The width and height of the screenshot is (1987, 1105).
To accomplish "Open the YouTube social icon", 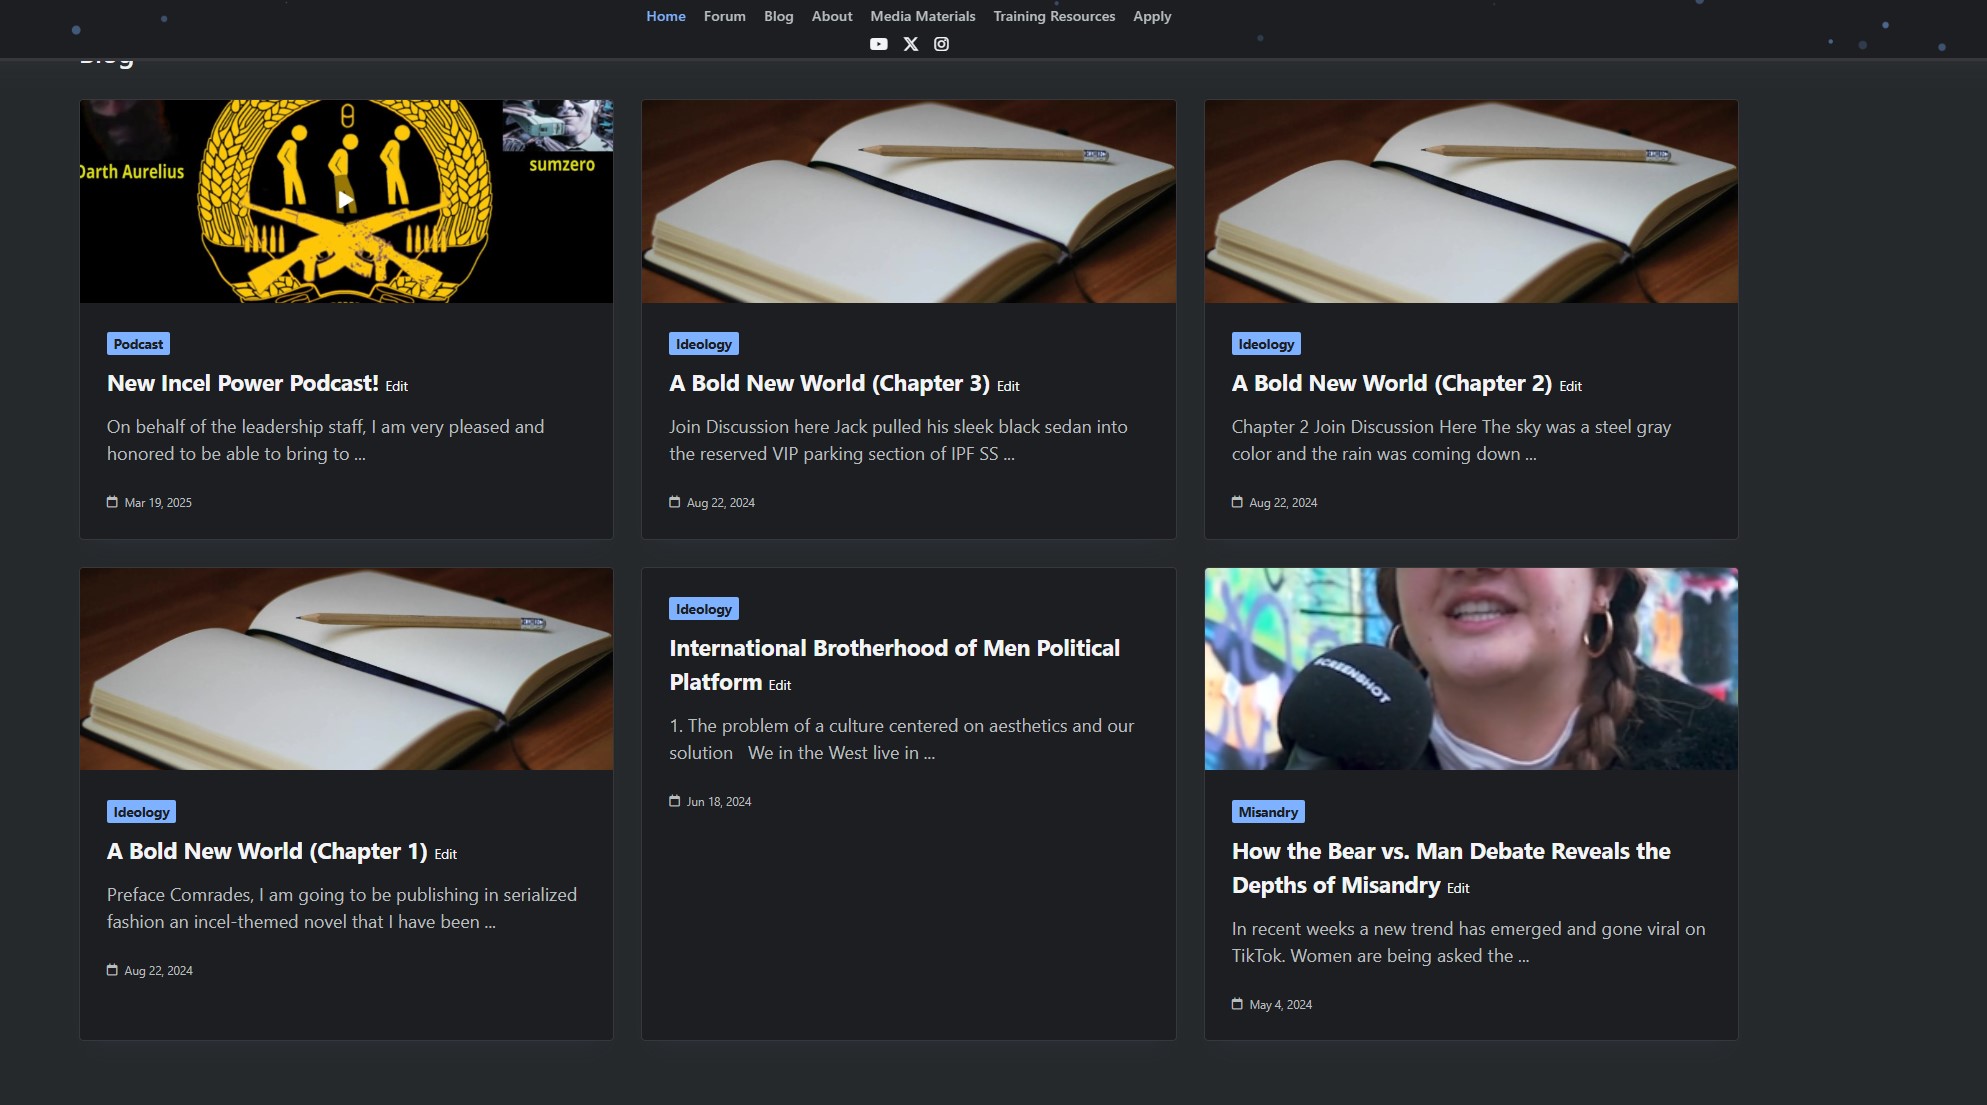I will pos(878,44).
